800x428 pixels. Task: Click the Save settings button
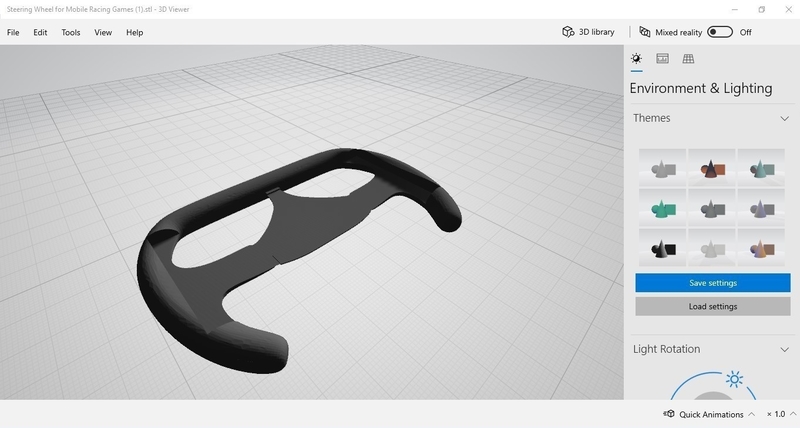tap(713, 283)
